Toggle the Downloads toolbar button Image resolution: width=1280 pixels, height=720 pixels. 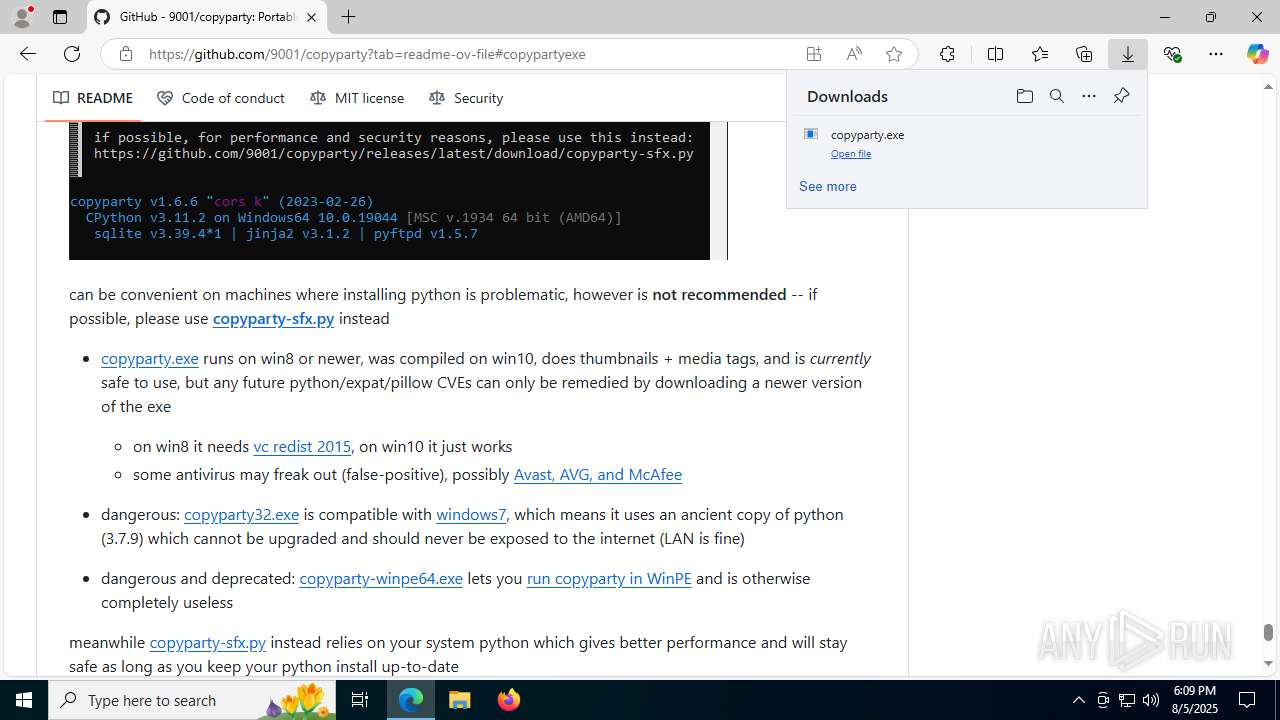point(1128,54)
